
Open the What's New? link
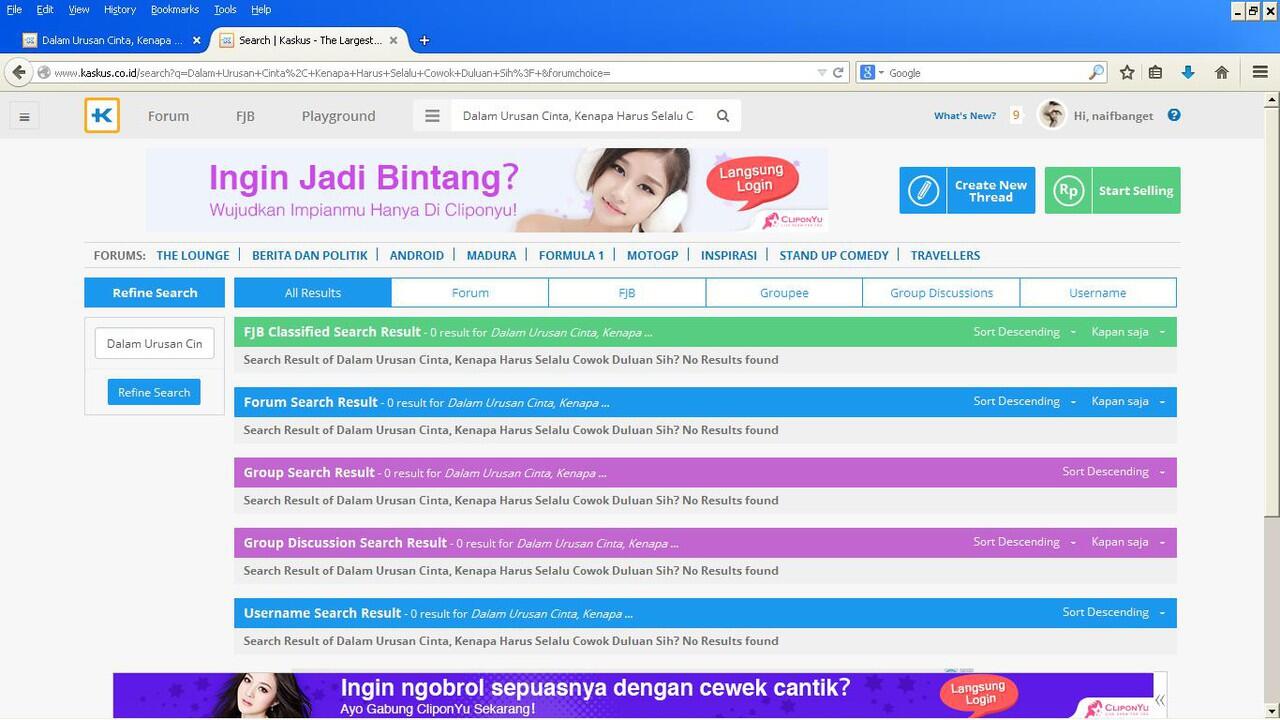[x=965, y=116]
